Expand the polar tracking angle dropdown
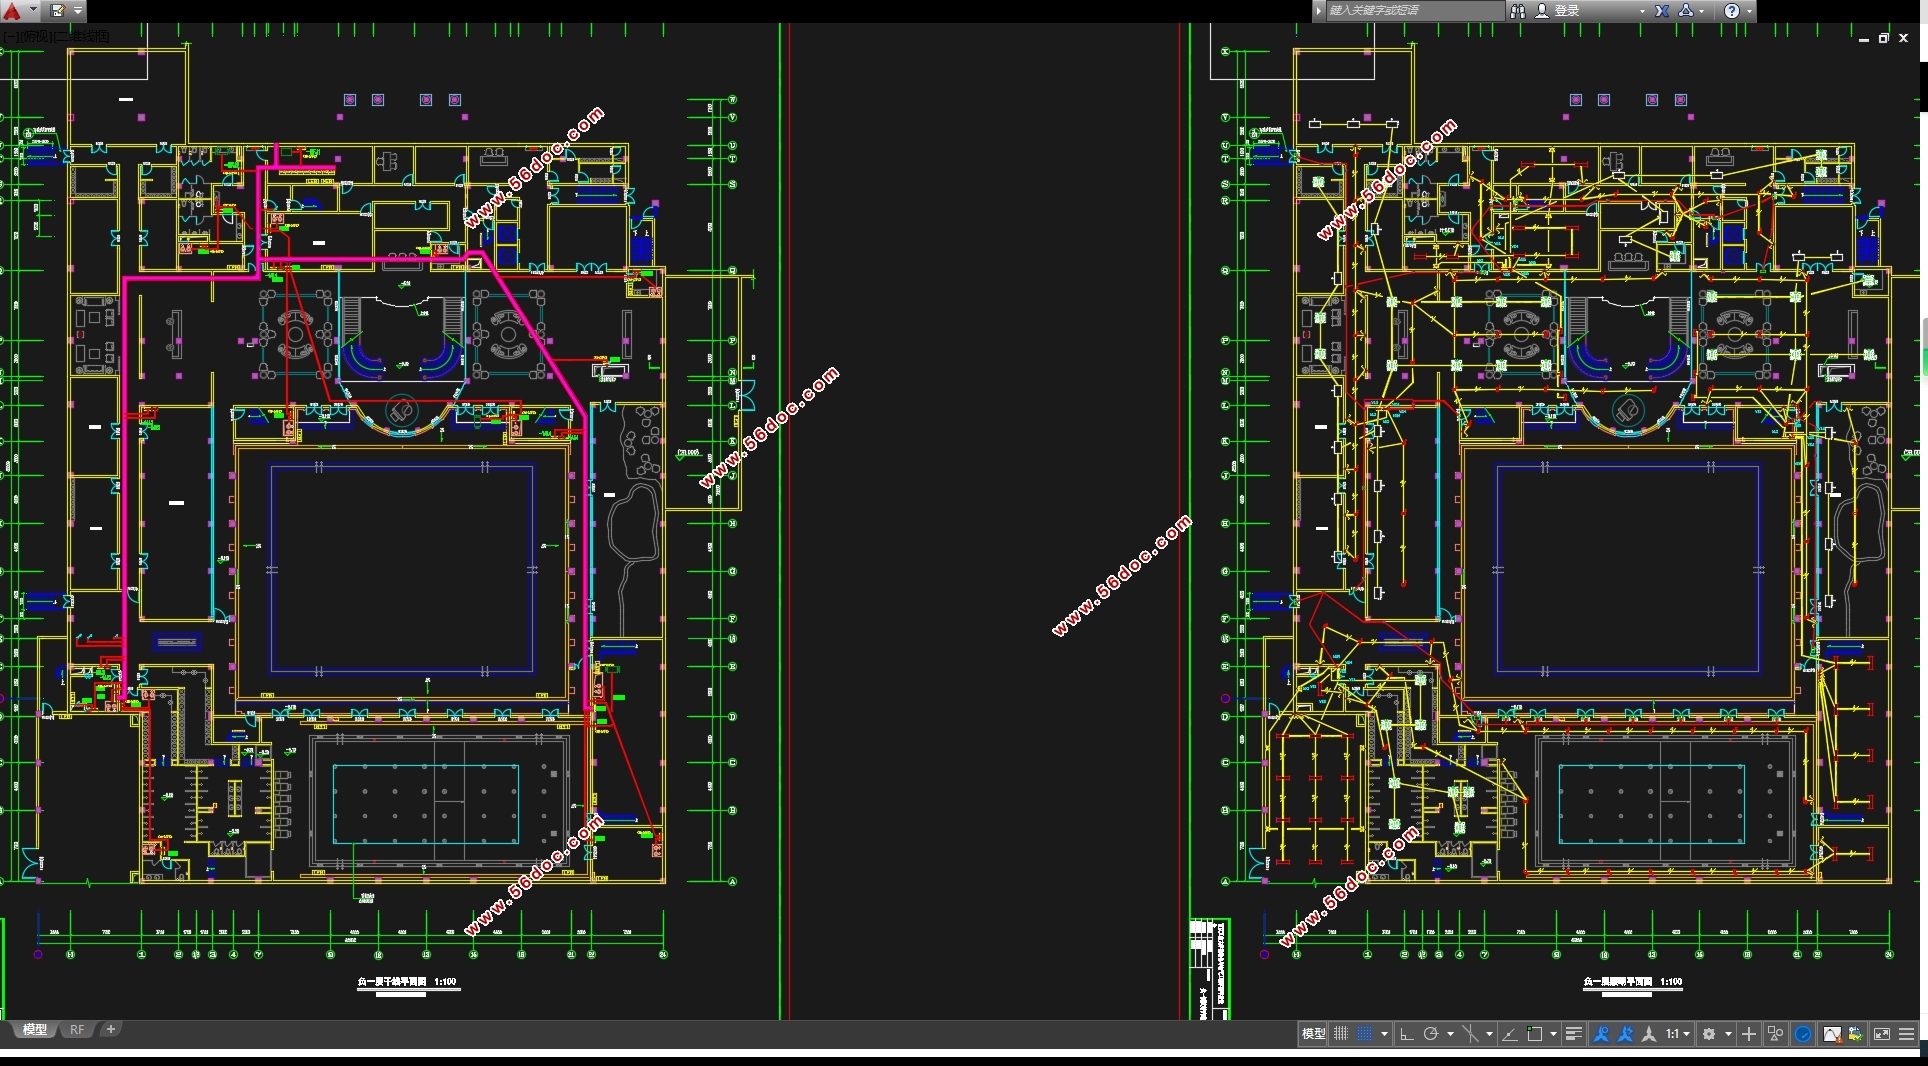 1450,1034
